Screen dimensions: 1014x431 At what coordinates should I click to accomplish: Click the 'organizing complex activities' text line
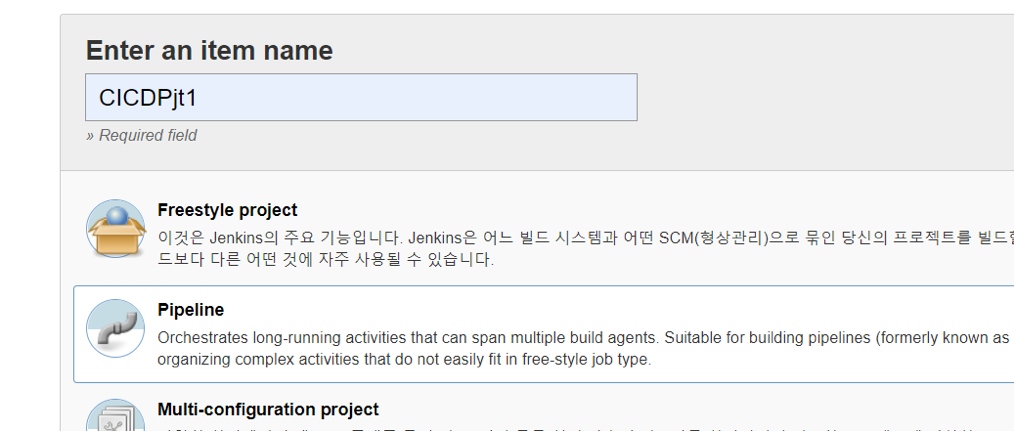point(404,360)
